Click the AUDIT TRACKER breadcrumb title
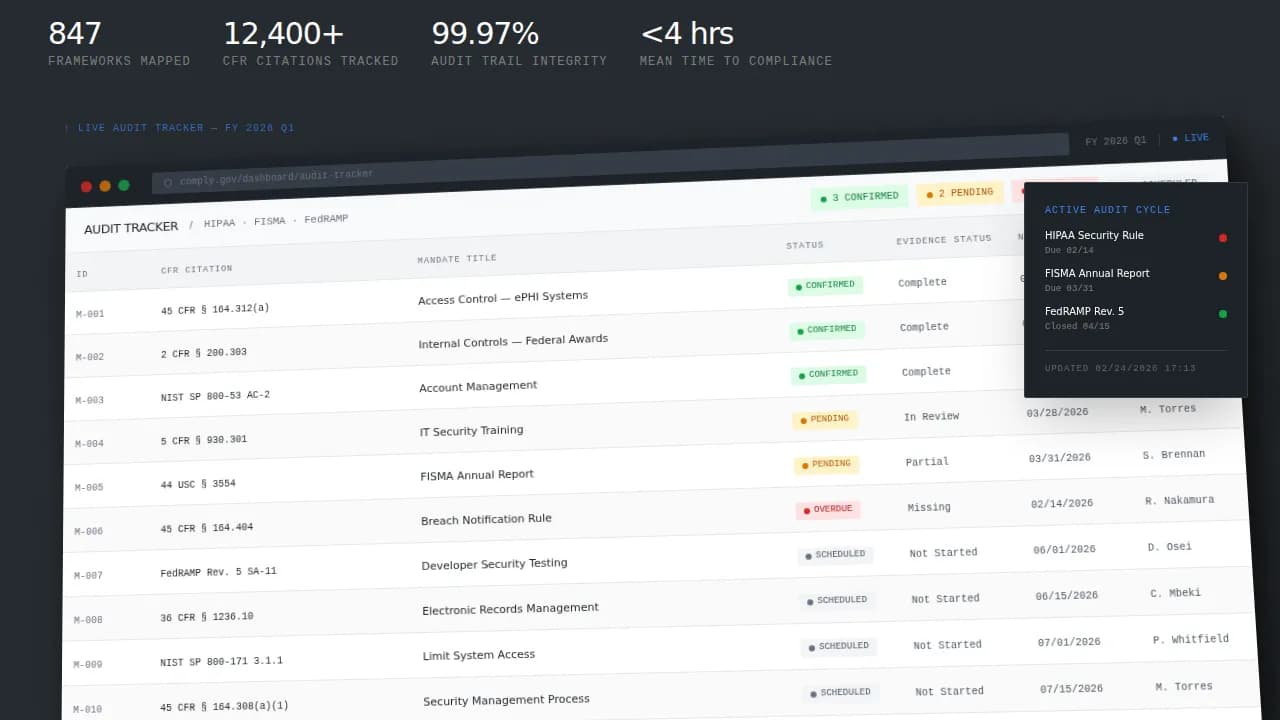1280x720 pixels. [131, 228]
